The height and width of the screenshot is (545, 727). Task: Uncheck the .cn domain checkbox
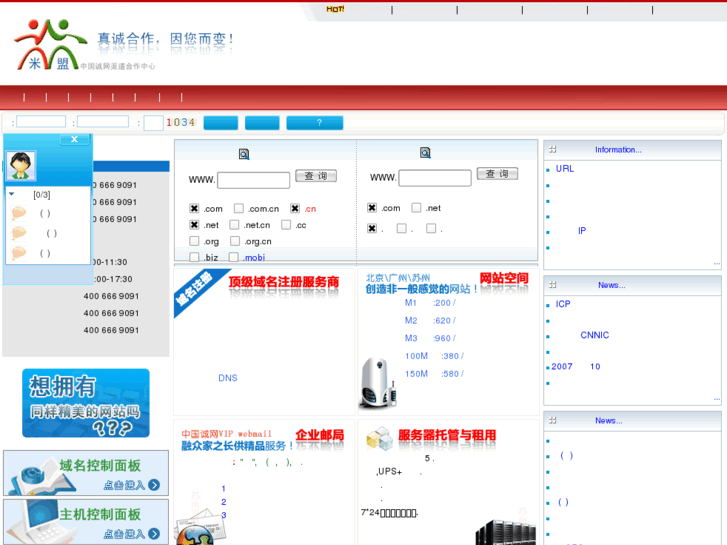coord(295,208)
